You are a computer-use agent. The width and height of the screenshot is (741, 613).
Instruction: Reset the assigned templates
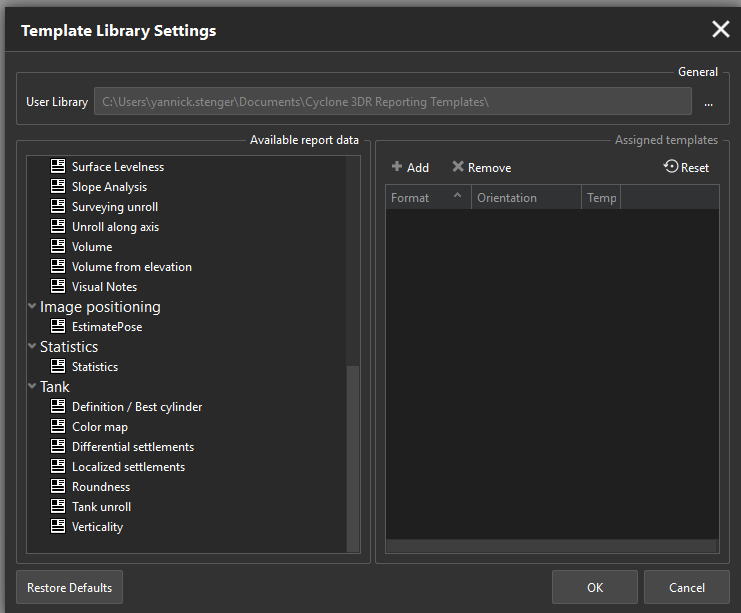point(686,168)
